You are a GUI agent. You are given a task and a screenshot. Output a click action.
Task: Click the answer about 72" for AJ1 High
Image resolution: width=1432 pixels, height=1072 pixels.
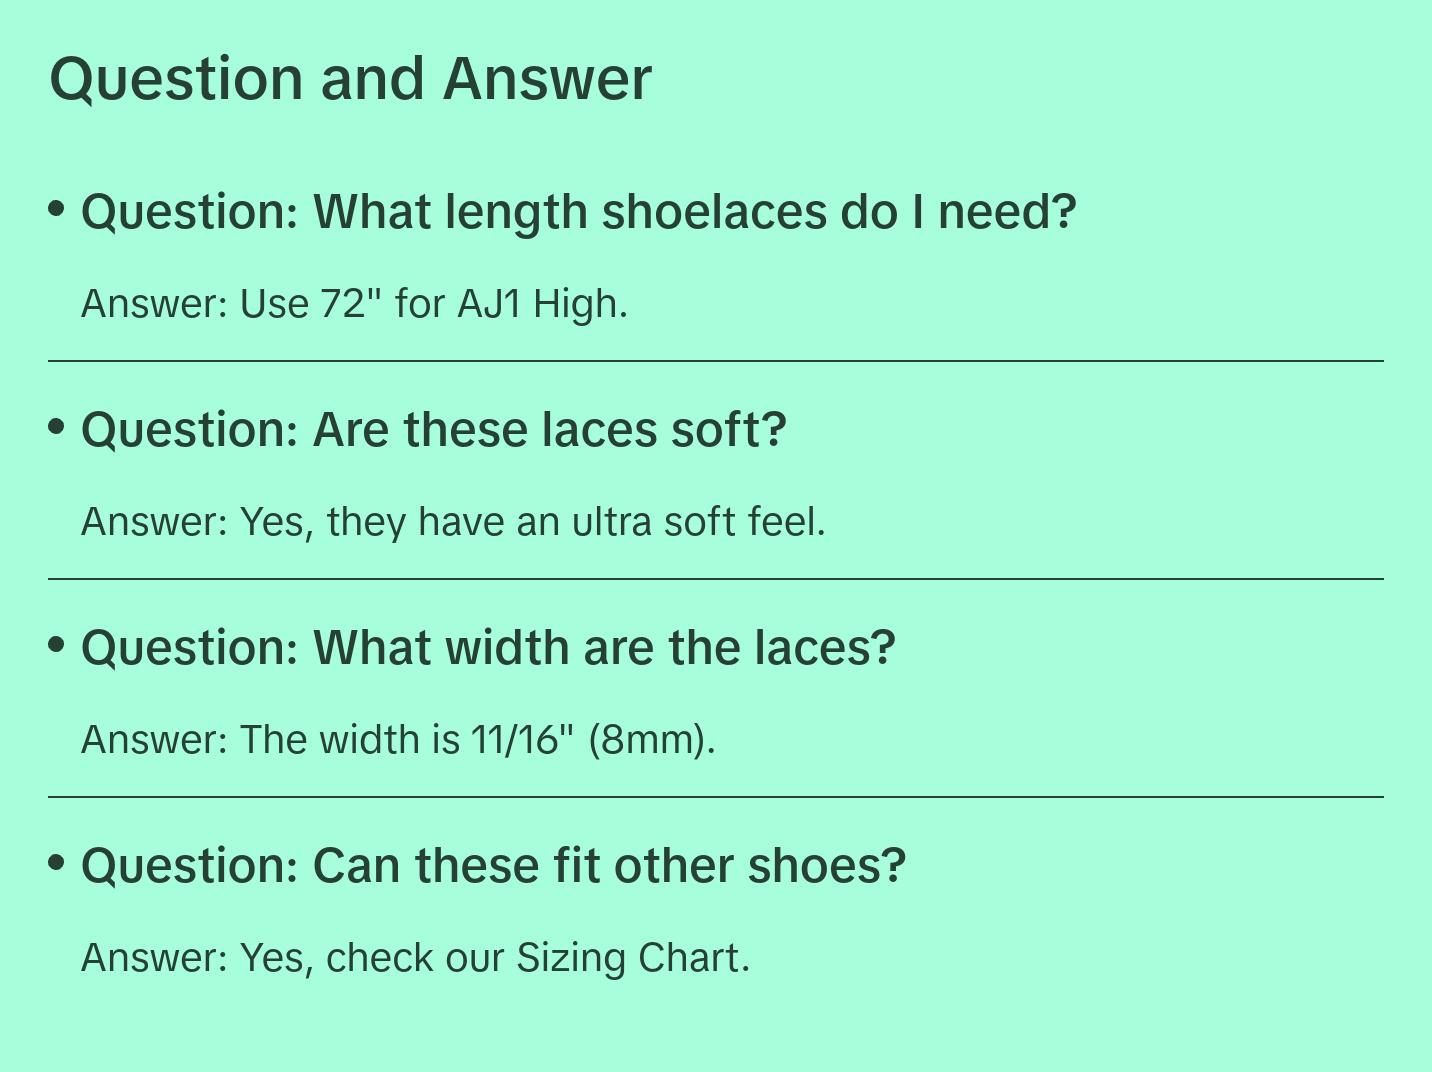pyautogui.click(x=354, y=304)
